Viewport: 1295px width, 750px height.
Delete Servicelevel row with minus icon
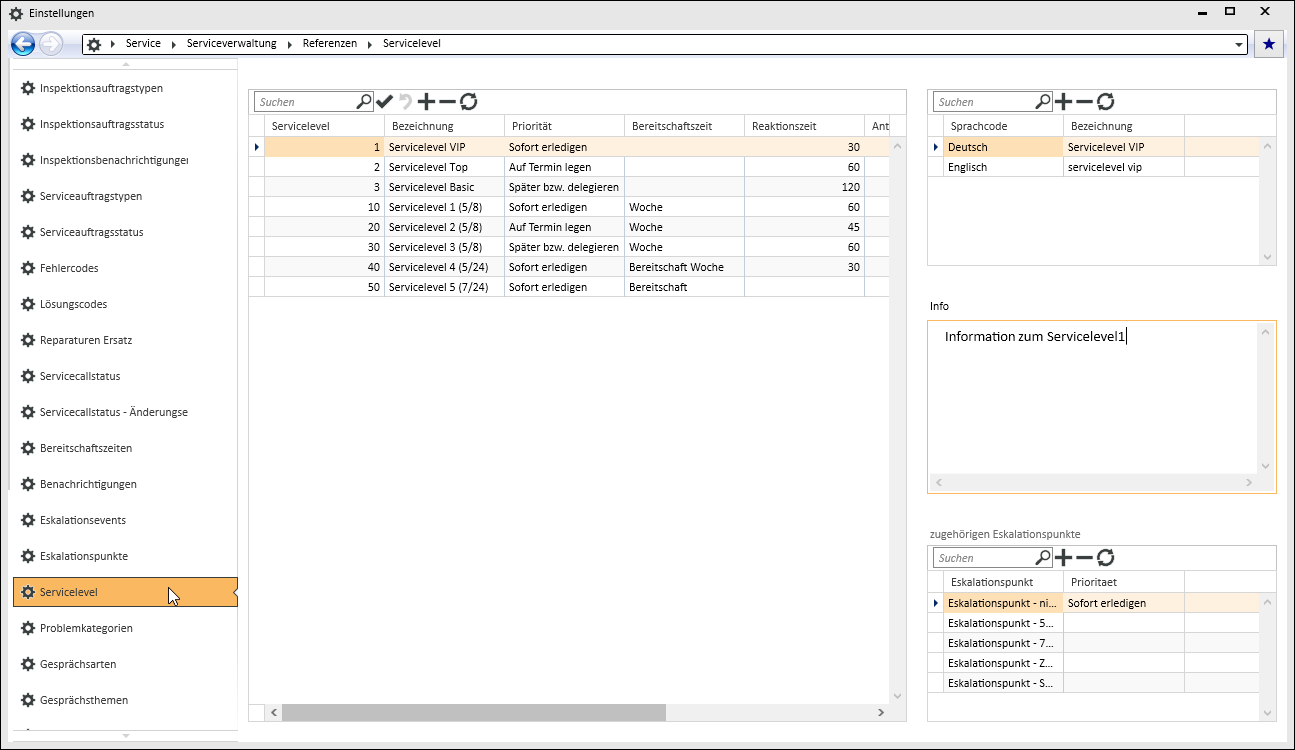[x=447, y=101]
